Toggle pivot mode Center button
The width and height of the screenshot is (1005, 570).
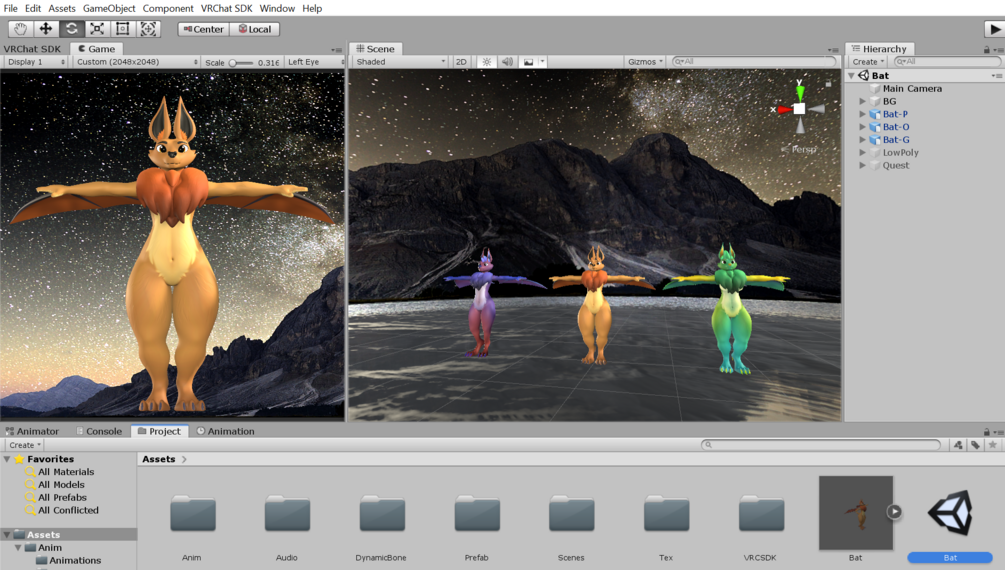coord(203,29)
